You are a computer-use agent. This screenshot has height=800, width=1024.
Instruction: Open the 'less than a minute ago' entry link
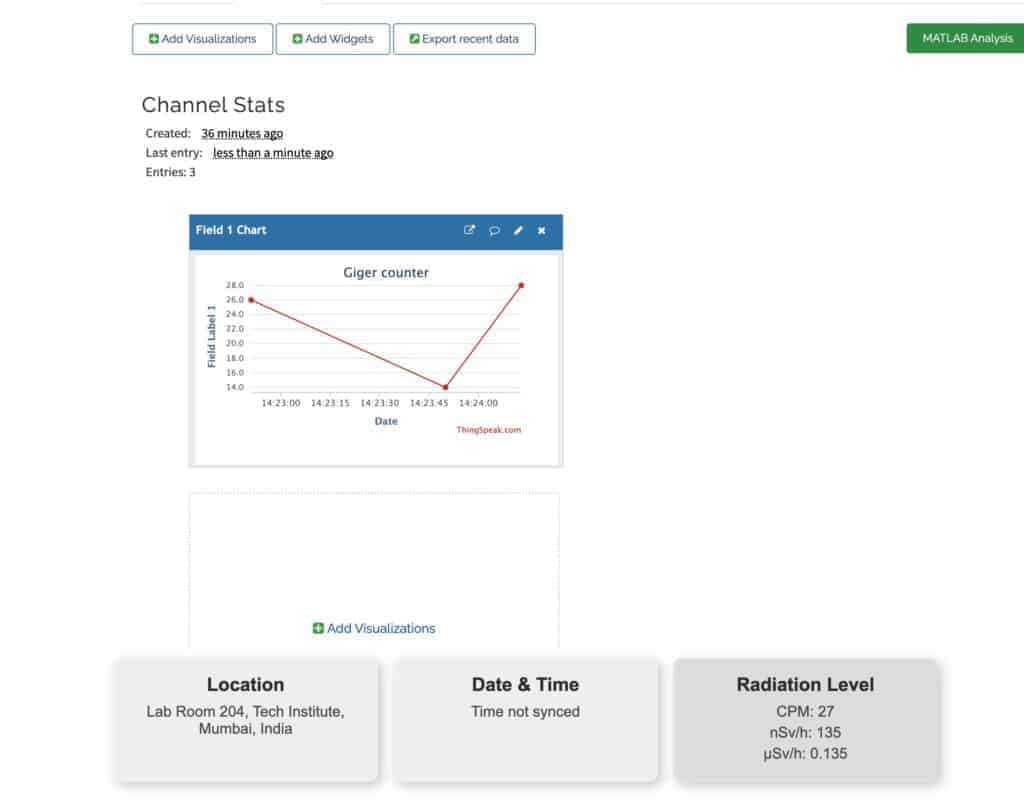[x=273, y=152]
